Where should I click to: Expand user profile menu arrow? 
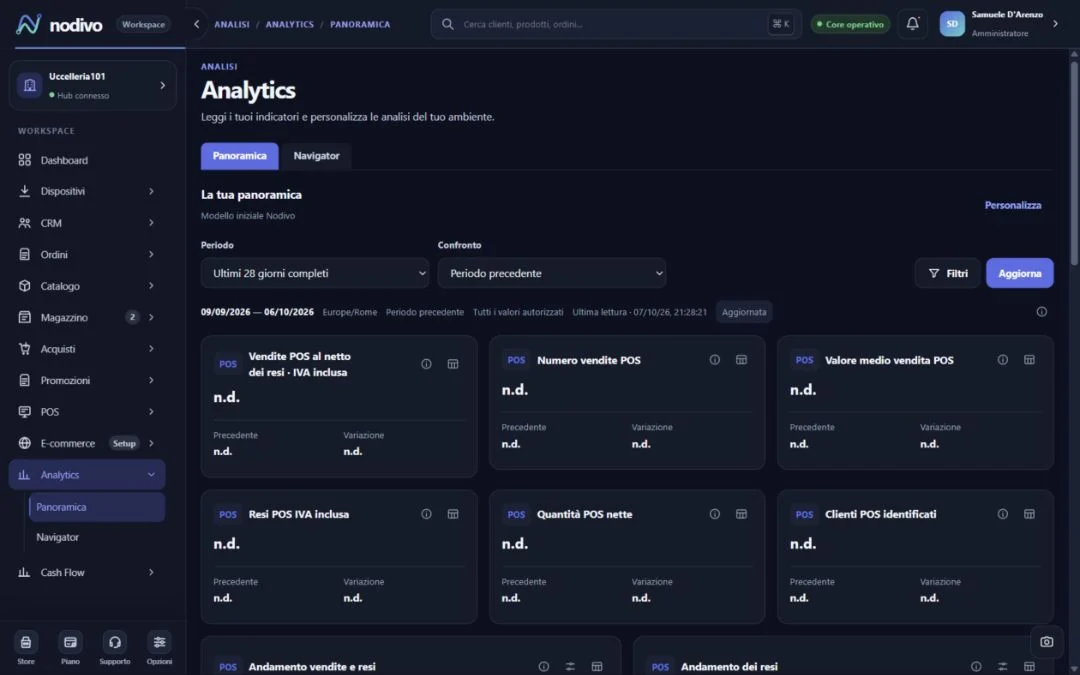(x=1055, y=24)
